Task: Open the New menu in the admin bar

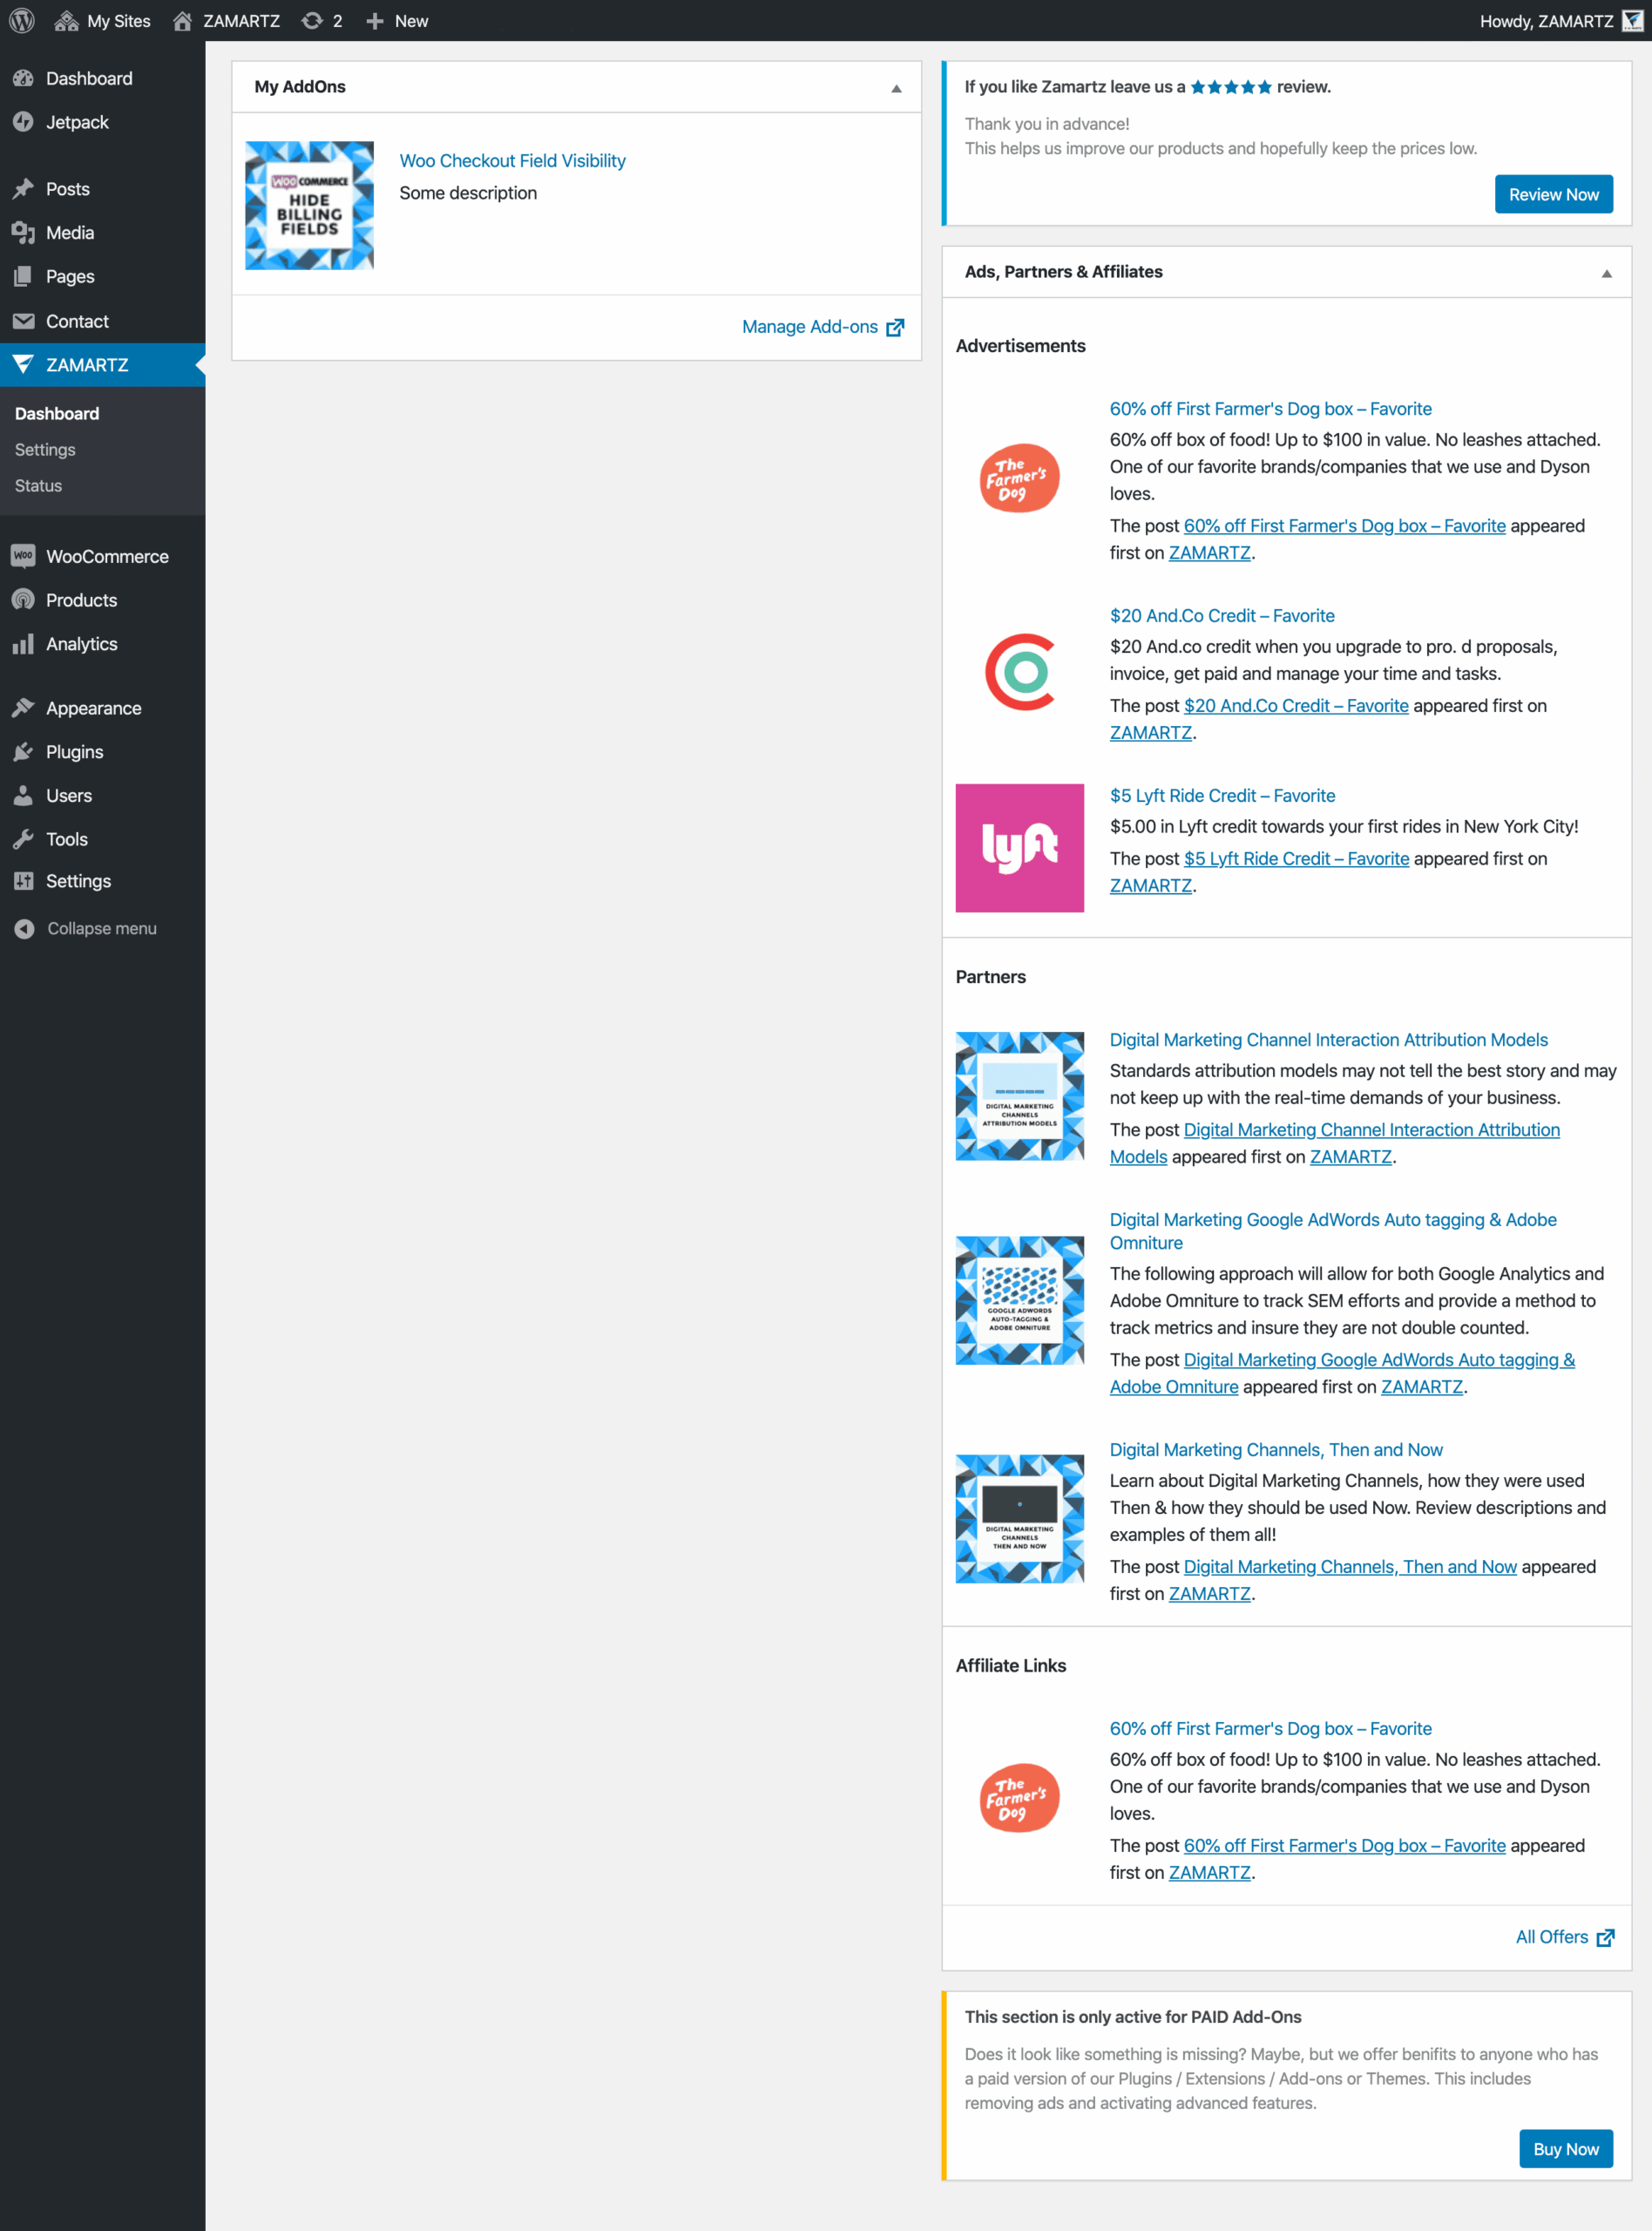Action: [x=396, y=20]
